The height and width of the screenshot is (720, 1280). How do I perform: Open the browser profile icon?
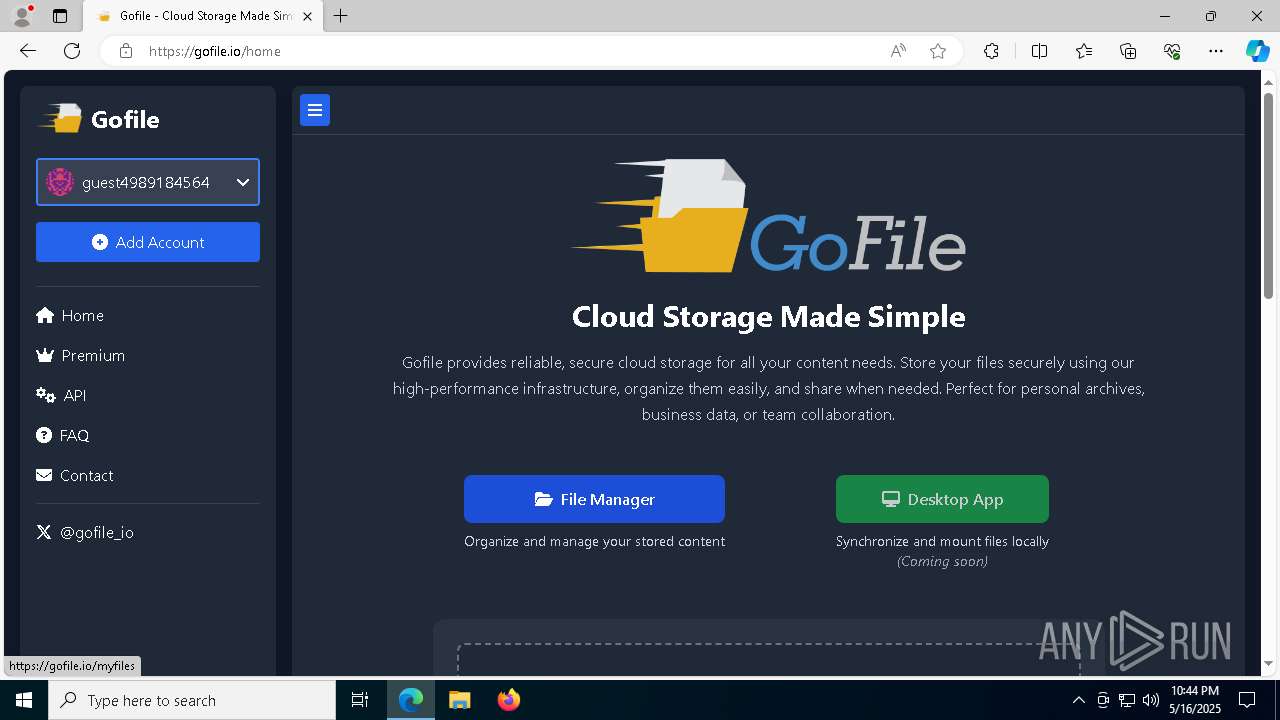pyautogui.click(x=22, y=16)
